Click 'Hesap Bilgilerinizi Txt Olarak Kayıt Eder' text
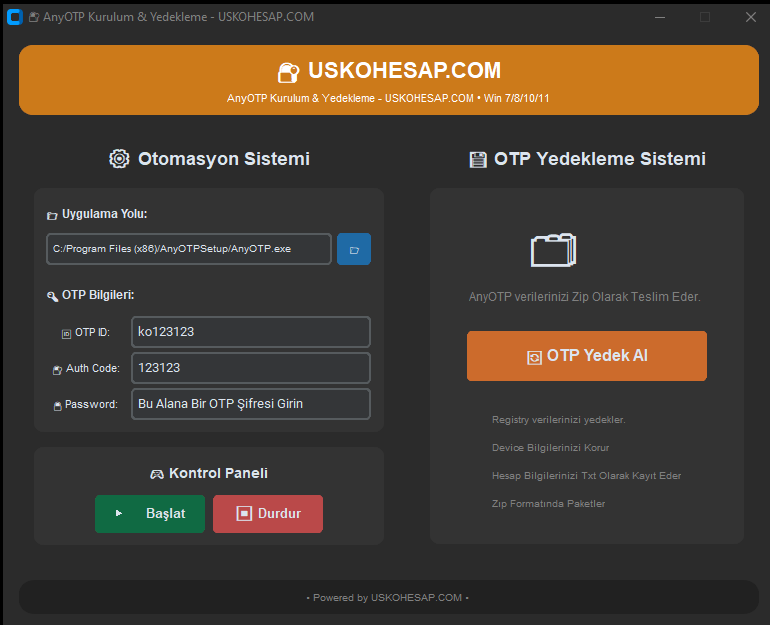 586,476
